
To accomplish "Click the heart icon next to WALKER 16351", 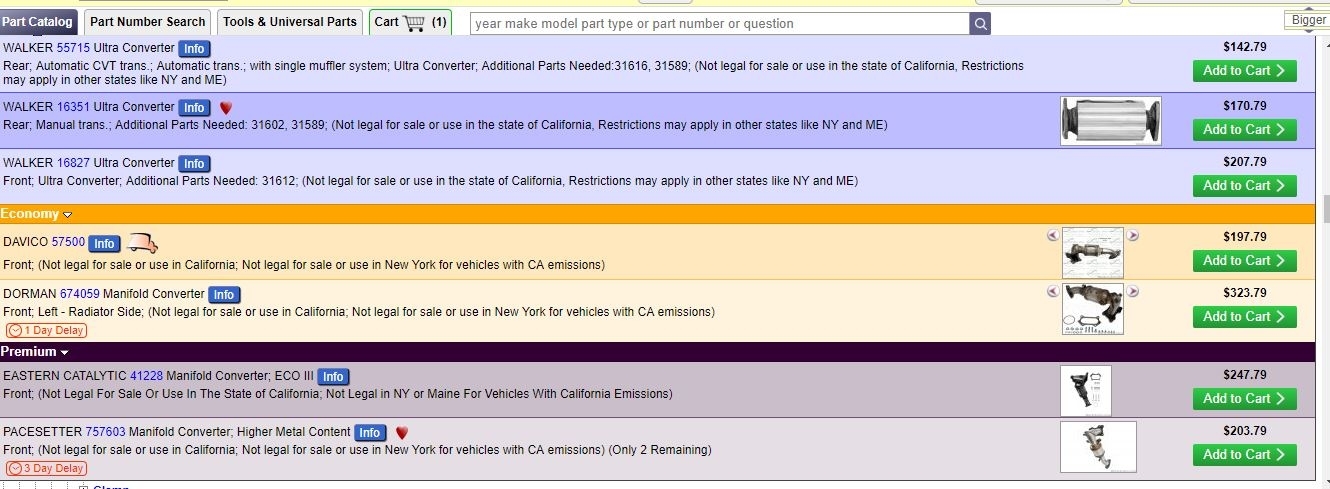I will coord(226,108).
